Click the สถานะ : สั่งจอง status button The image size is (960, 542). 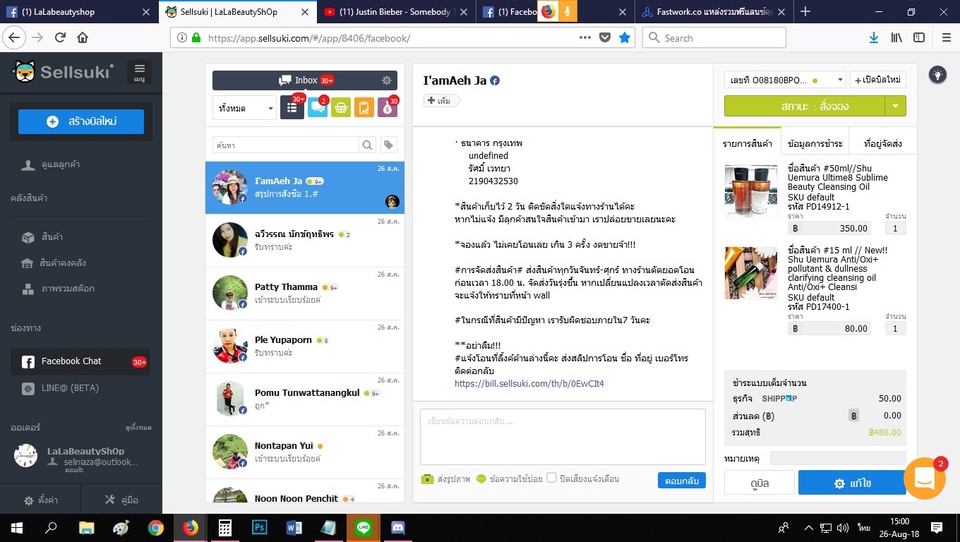point(804,106)
